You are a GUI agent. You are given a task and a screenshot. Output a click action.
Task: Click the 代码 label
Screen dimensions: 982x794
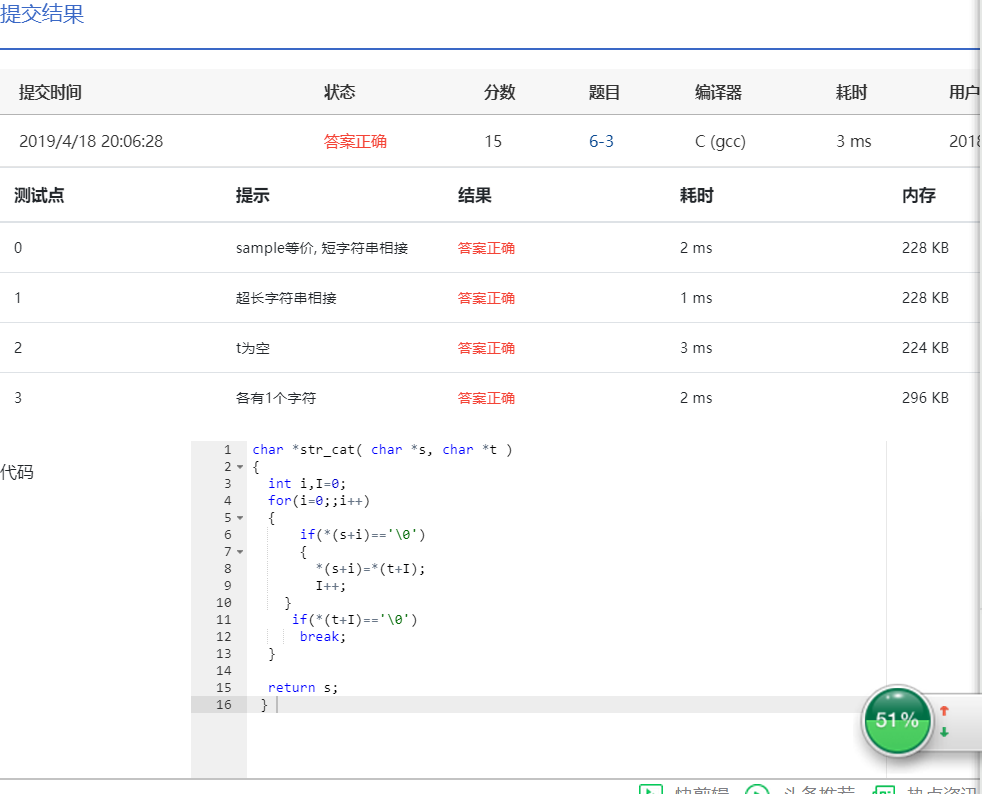click(17, 472)
